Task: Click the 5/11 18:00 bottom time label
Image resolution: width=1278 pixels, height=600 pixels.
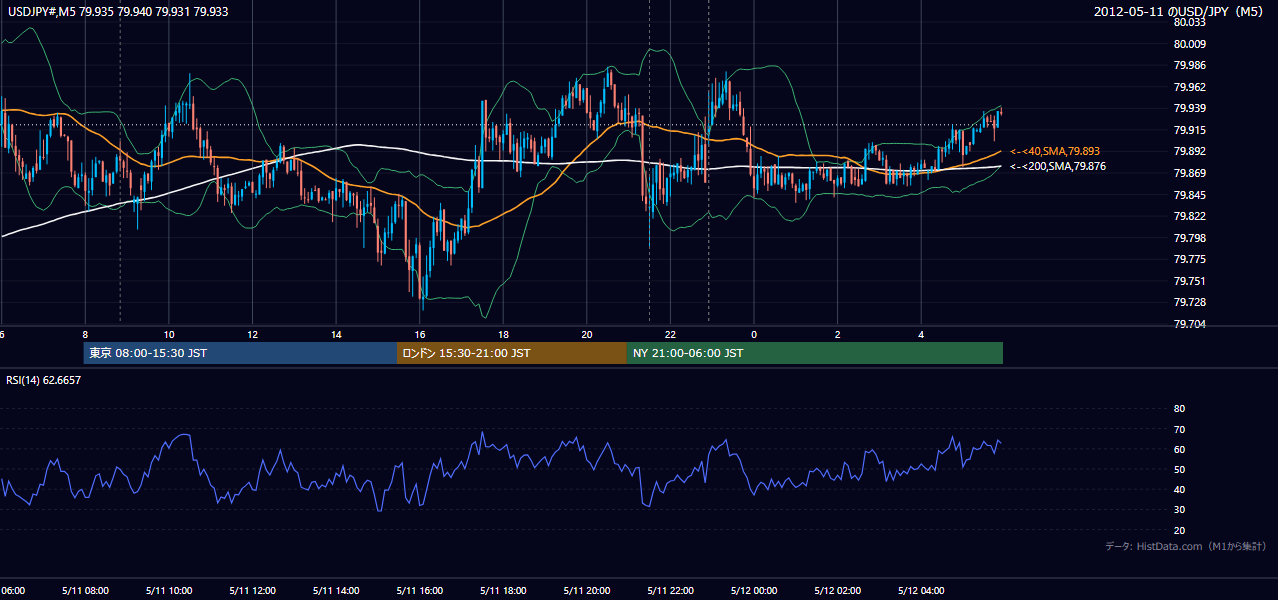Action: pos(503,590)
